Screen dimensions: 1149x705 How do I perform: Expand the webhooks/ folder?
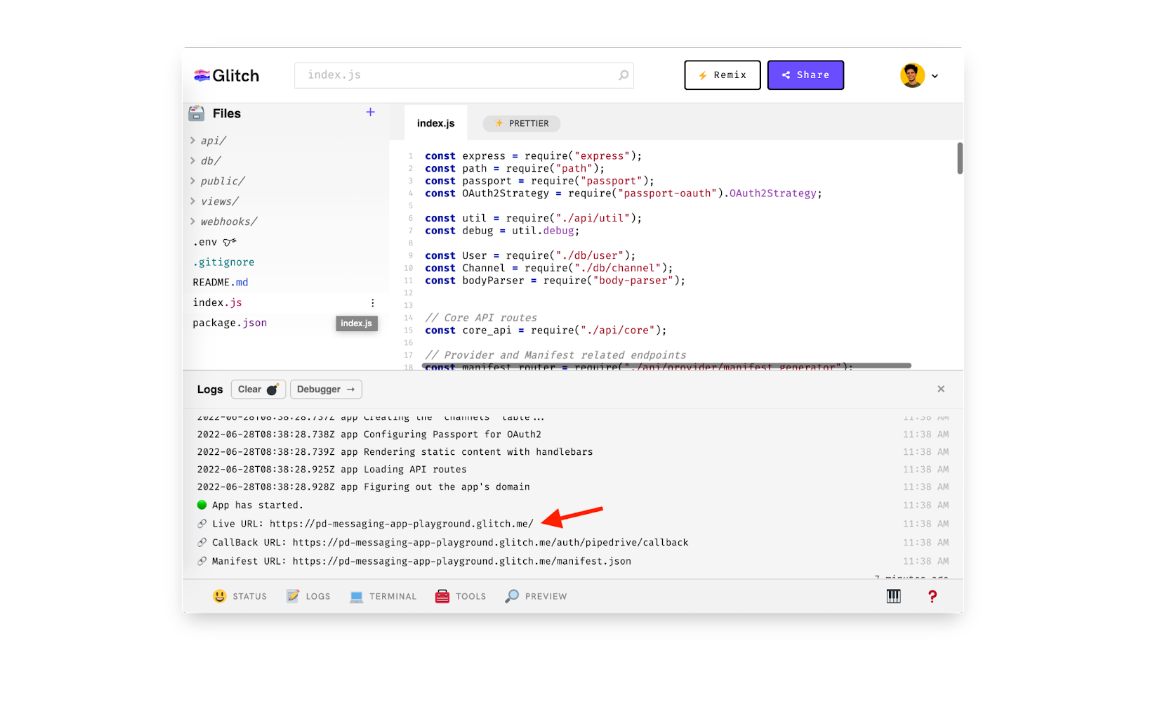(x=228, y=221)
